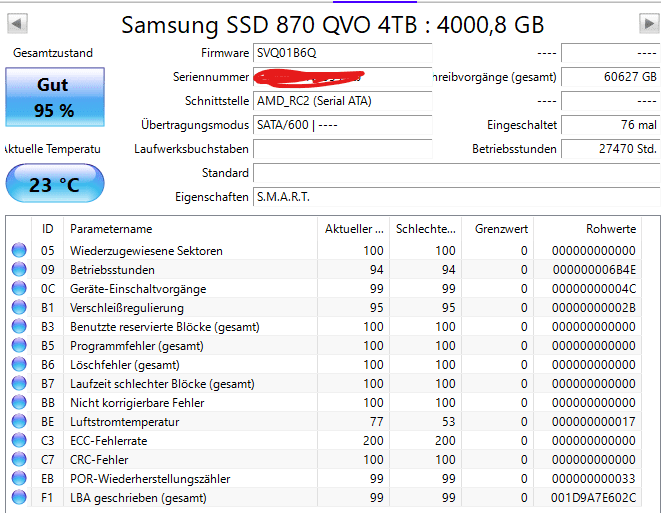The height and width of the screenshot is (513, 661).
Task: Select the LBA geschrieben (gesamt) parameter name
Action: pyautogui.click(x=138, y=497)
